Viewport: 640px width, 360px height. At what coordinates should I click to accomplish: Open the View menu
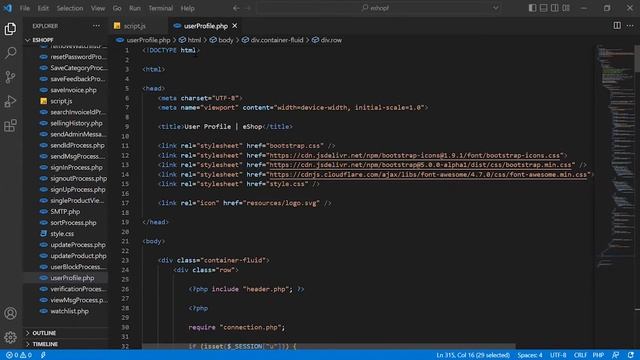point(98,8)
